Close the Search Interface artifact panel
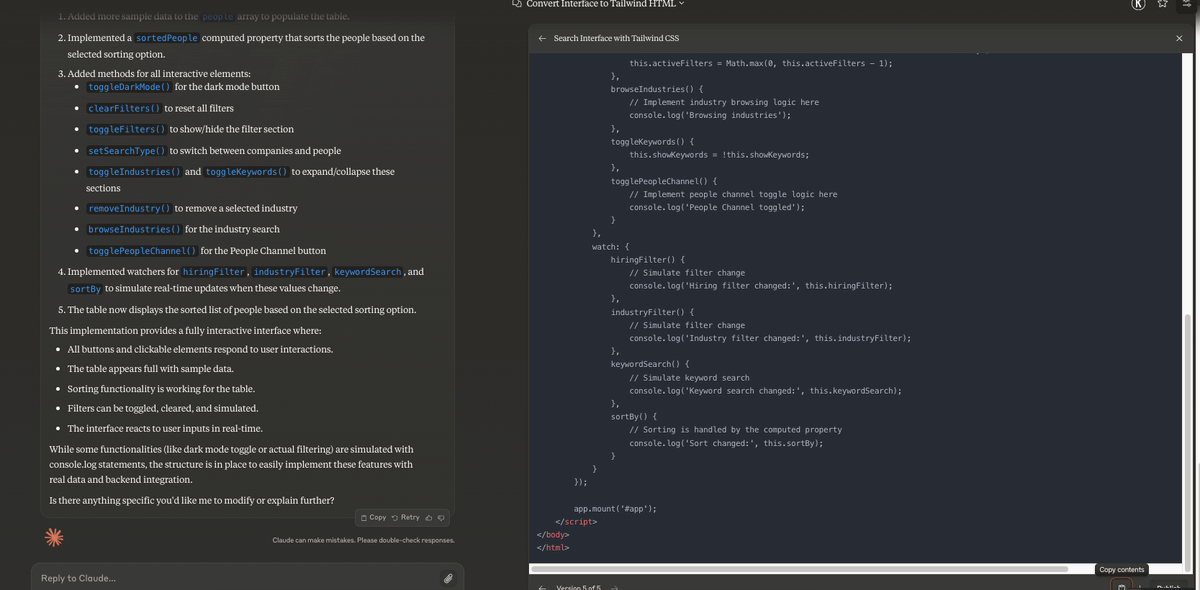 (1179, 38)
